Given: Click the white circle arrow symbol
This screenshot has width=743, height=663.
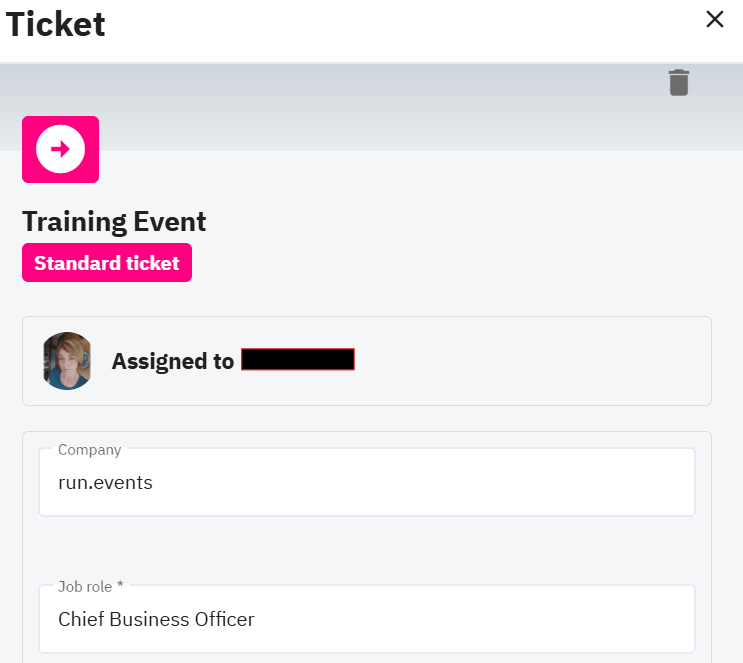Looking at the screenshot, I should point(60,150).
